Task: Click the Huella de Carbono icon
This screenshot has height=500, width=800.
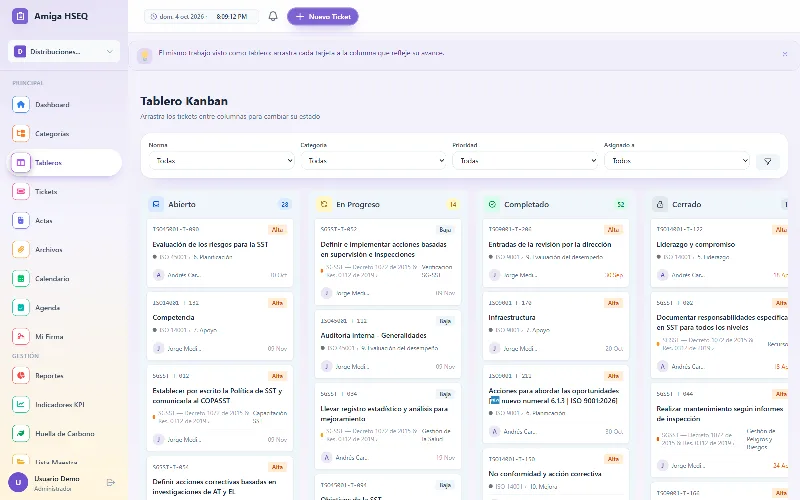Action: point(21,434)
